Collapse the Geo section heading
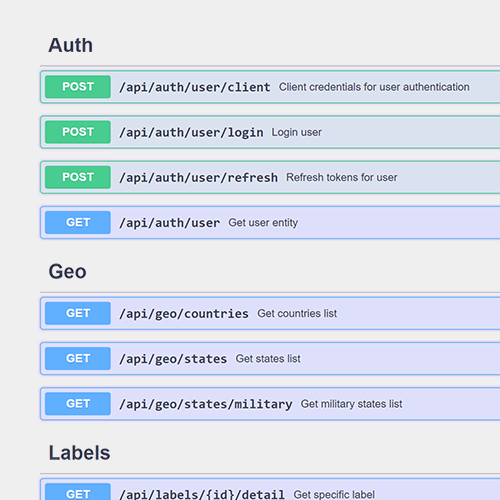Screen dimensions: 500x500 point(68,271)
